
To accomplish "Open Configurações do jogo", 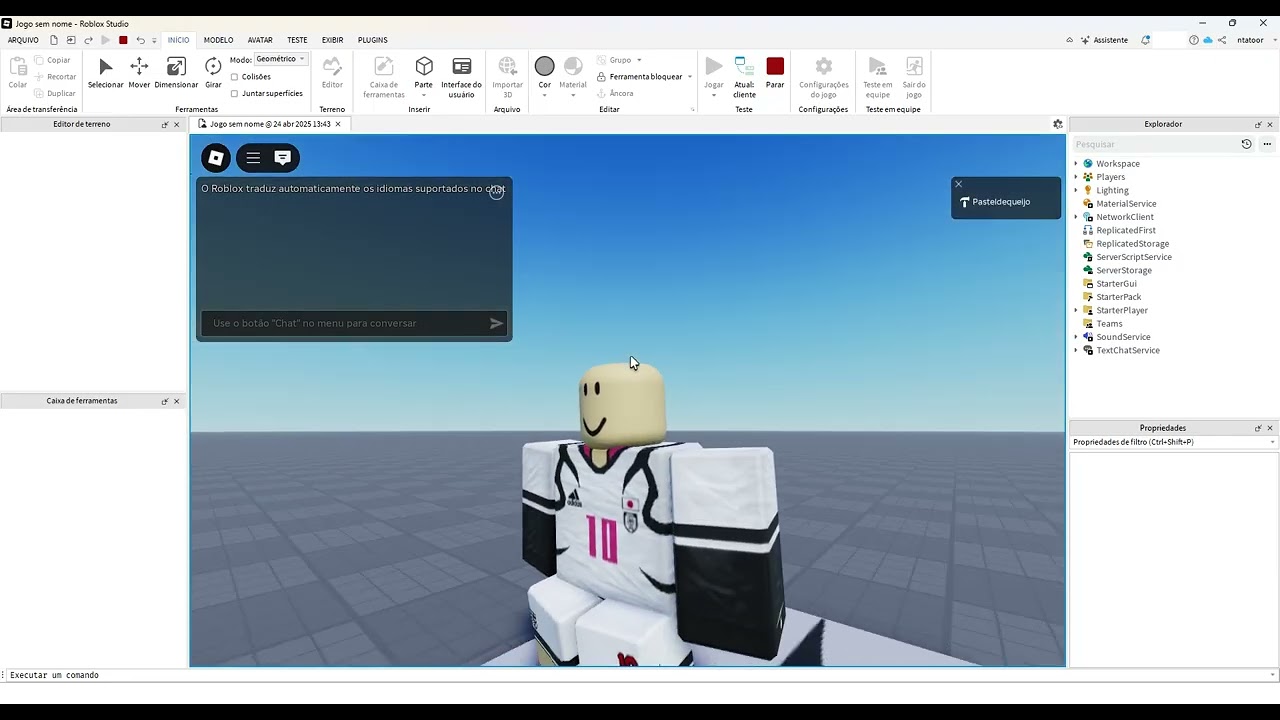I will pyautogui.click(x=823, y=77).
